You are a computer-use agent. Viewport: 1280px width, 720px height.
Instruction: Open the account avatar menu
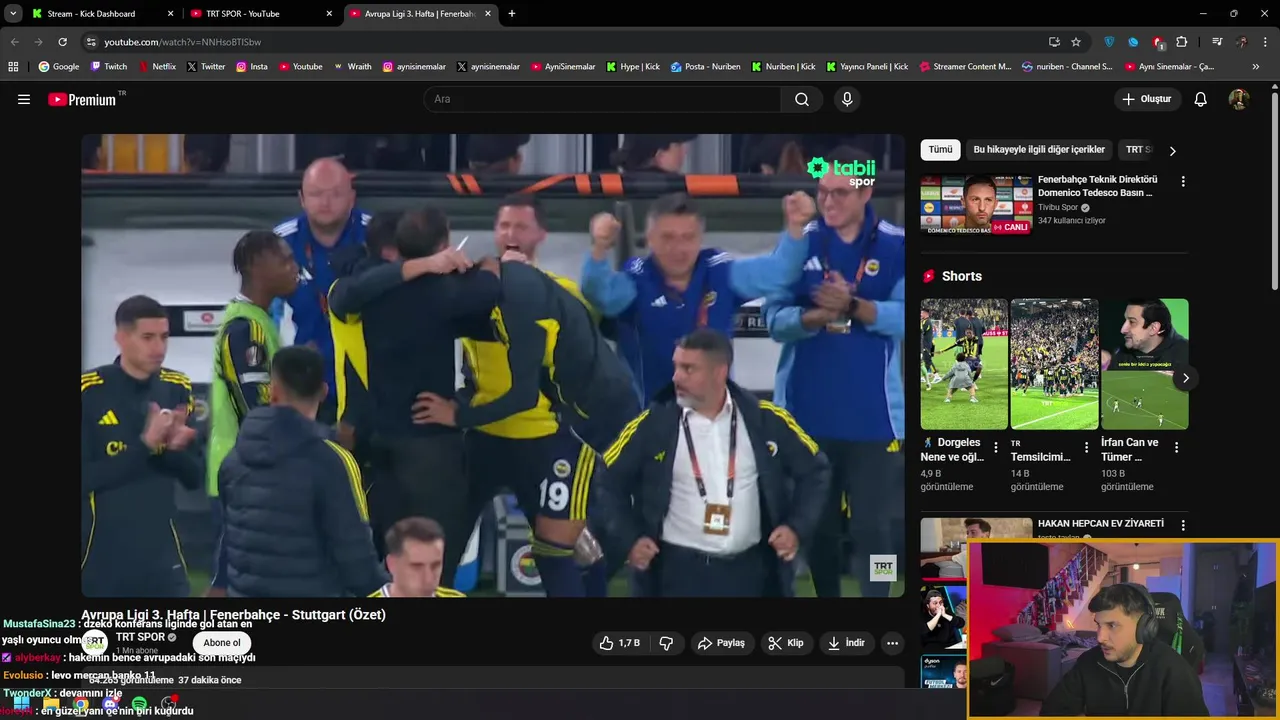tap(1239, 99)
